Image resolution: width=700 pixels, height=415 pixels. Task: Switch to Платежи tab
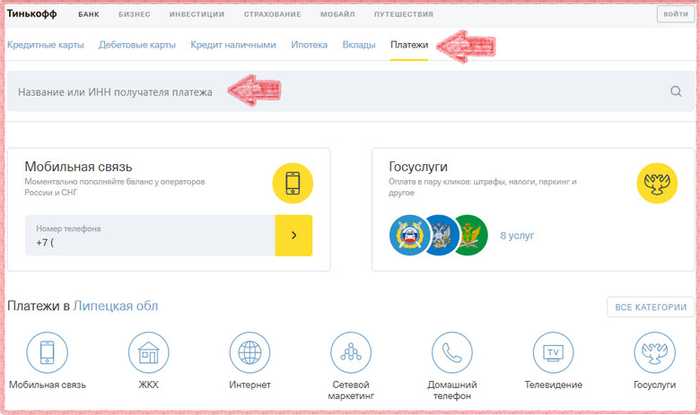click(409, 45)
